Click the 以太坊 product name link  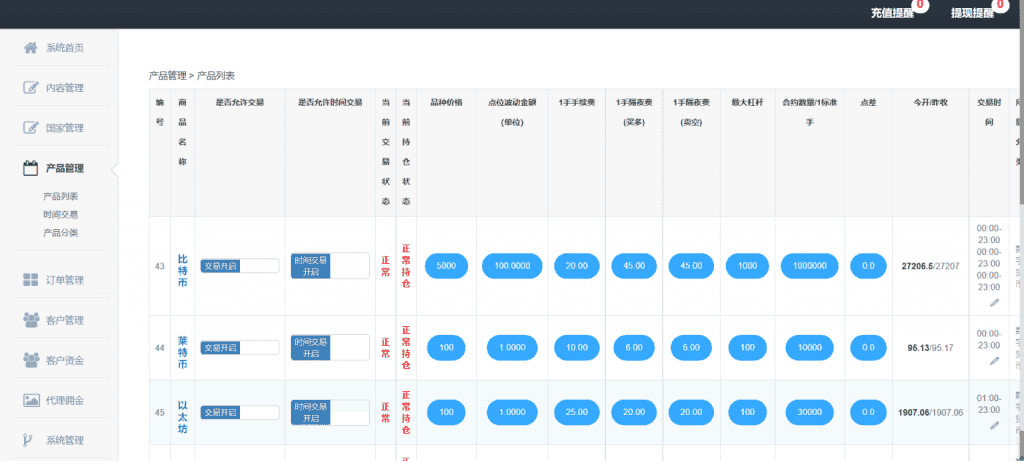(x=183, y=418)
